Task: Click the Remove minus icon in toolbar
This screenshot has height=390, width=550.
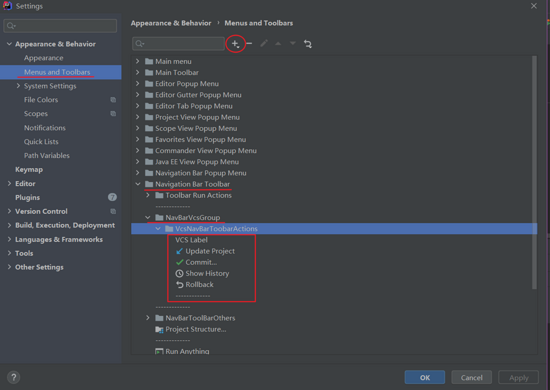Action: [x=249, y=43]
